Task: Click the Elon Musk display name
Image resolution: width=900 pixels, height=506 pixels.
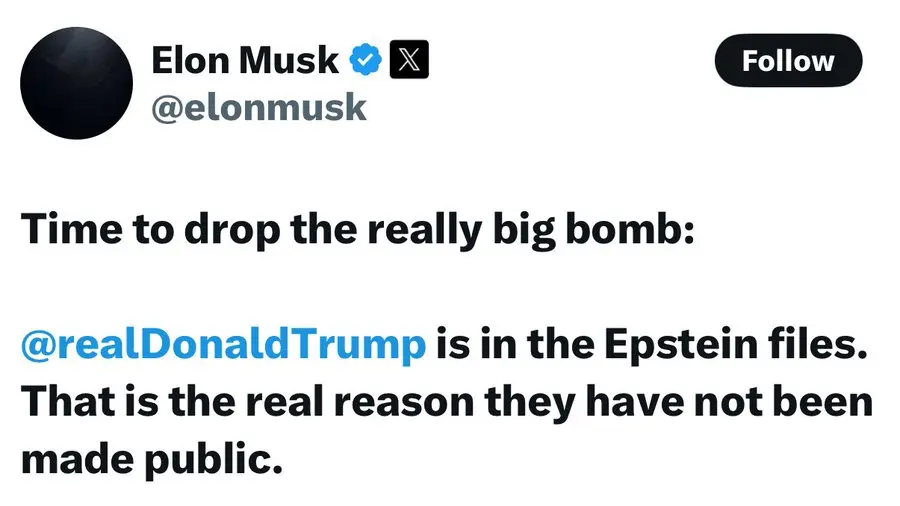Action: click(245, 61)
